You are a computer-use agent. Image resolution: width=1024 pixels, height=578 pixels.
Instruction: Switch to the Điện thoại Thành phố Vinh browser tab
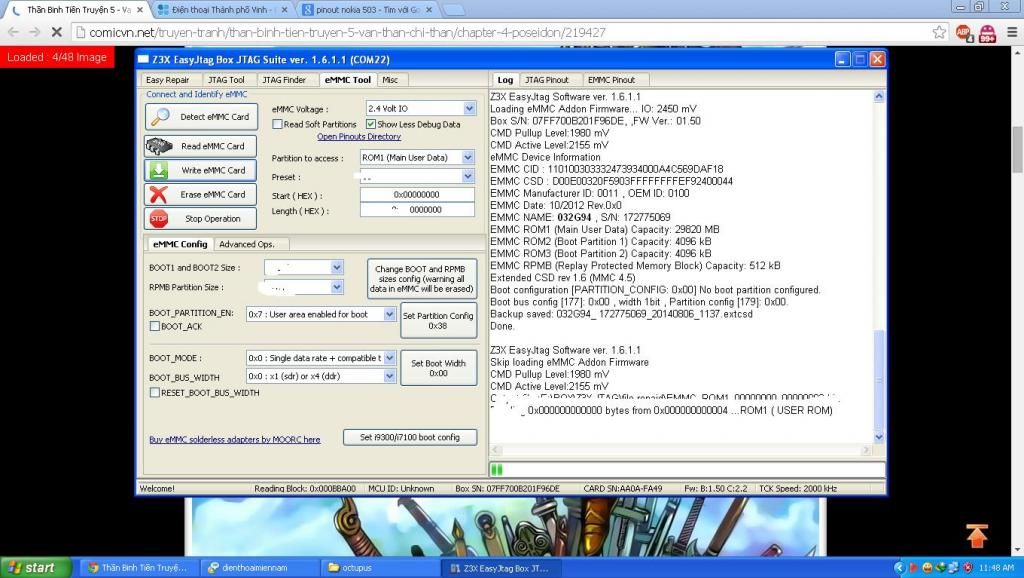click(x=220, y=10)
